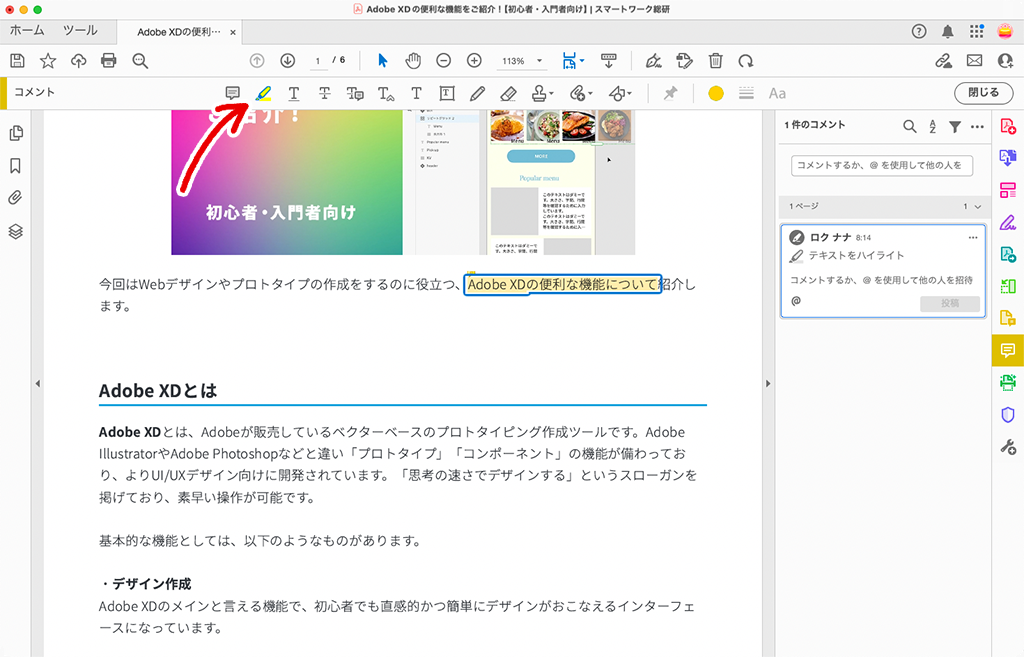Zoom in with the plus button

pyautogui.click(x=474, y=61)
